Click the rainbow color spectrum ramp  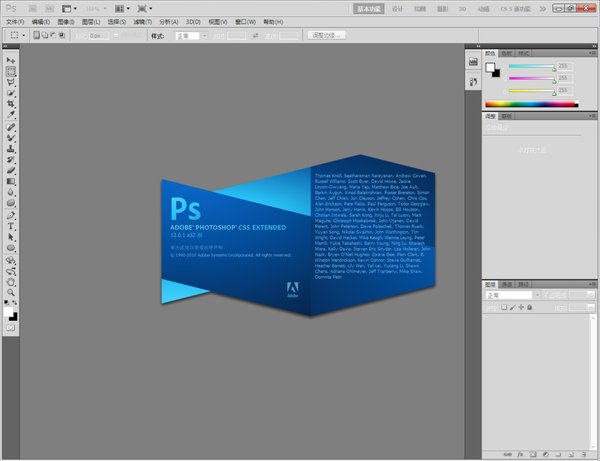click(528, 103)
